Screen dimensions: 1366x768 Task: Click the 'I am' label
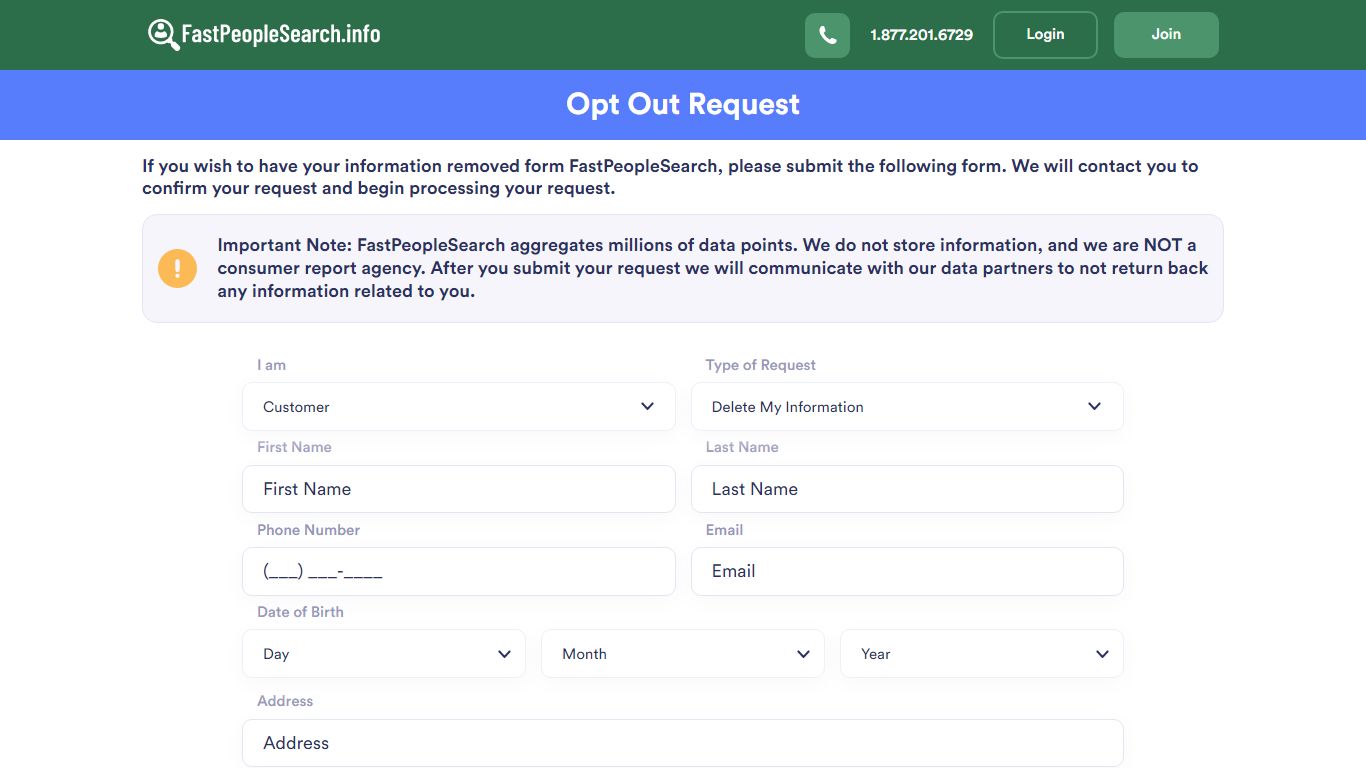point(271,365)
